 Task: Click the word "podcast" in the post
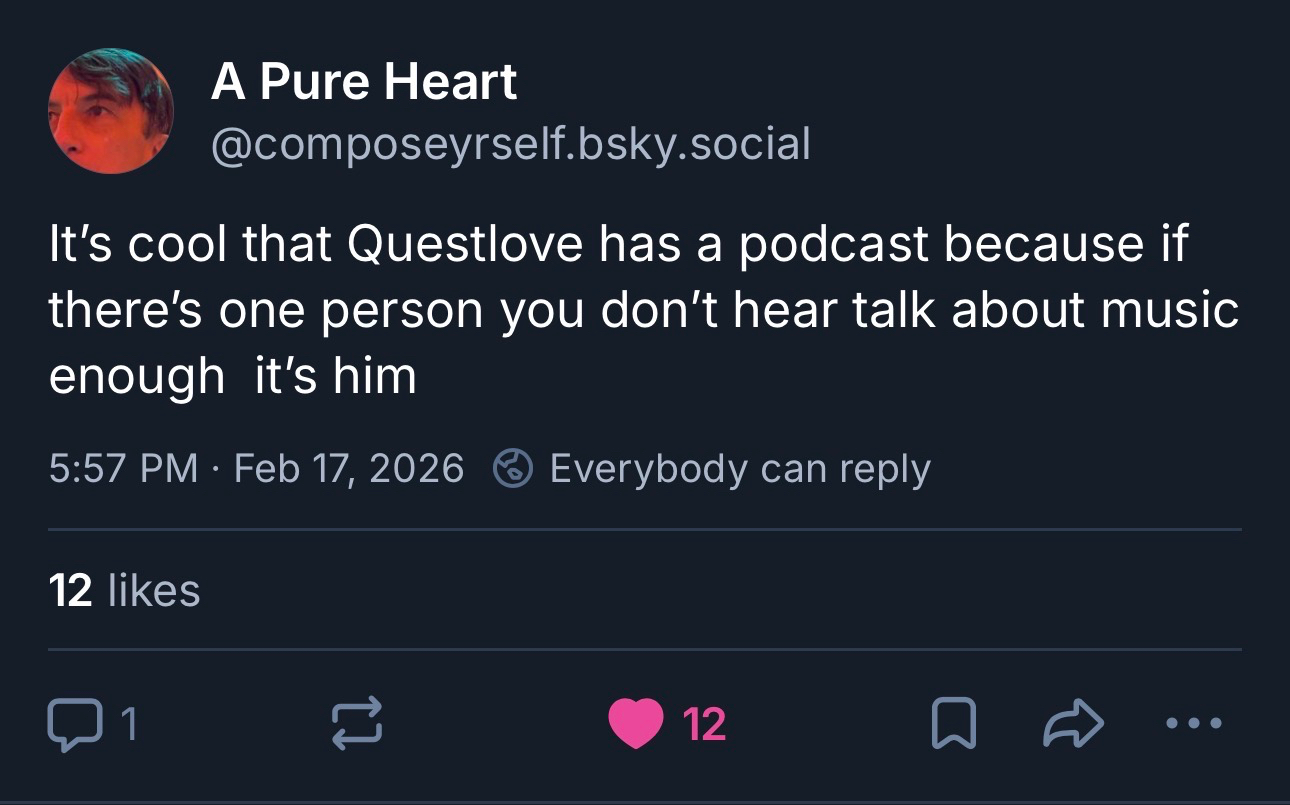point(835,246)
